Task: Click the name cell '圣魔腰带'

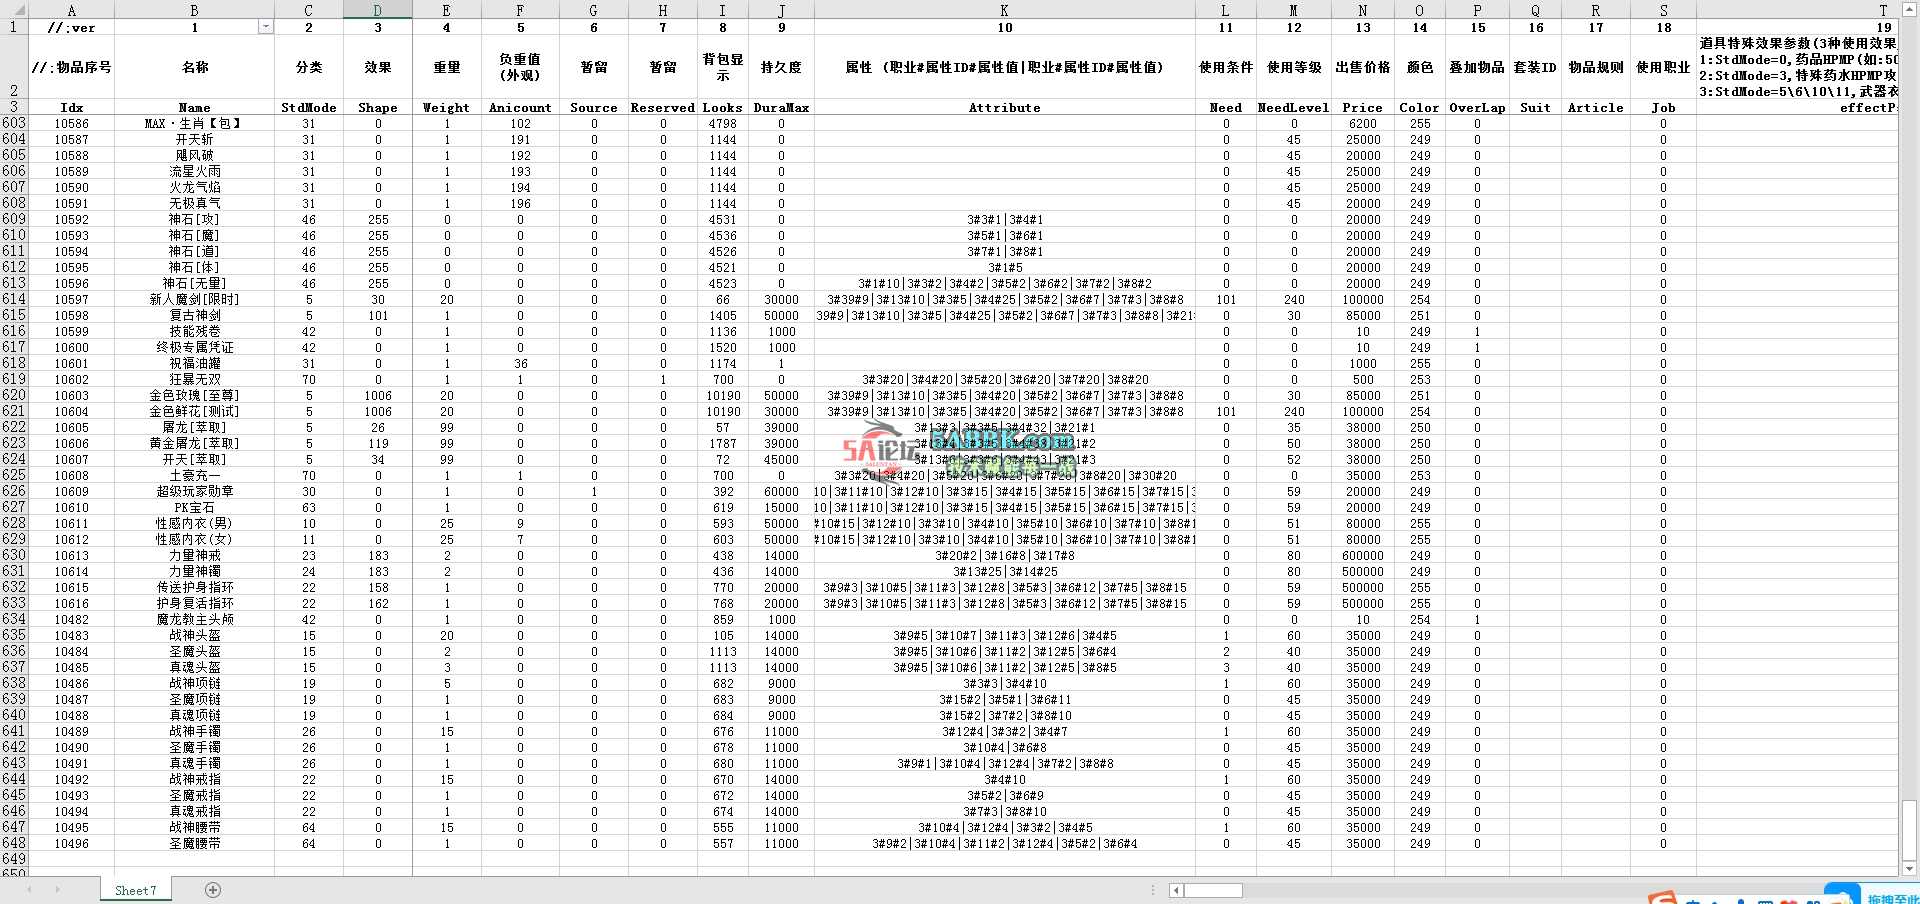Action: coord(194,843)
